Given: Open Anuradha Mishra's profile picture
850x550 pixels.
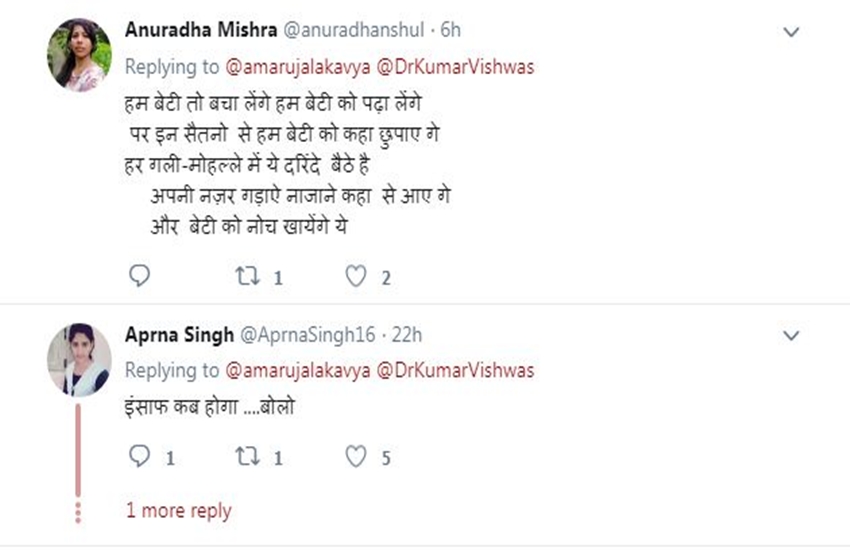Looking at the screenshot, I should [x=79, y=55].
